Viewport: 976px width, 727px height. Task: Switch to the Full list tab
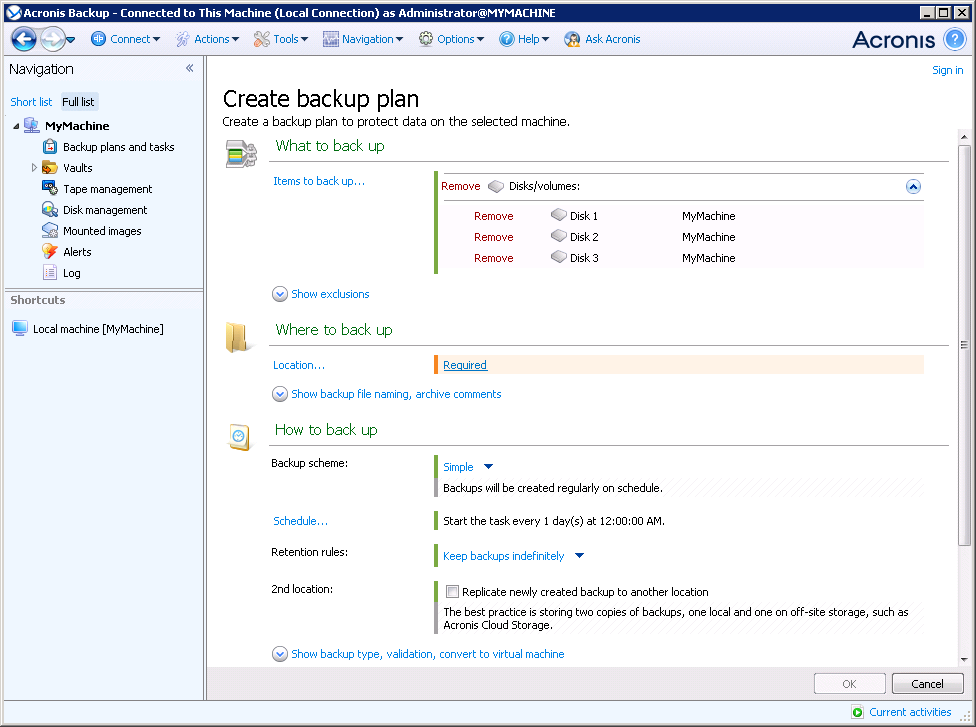tap(78, 102)
